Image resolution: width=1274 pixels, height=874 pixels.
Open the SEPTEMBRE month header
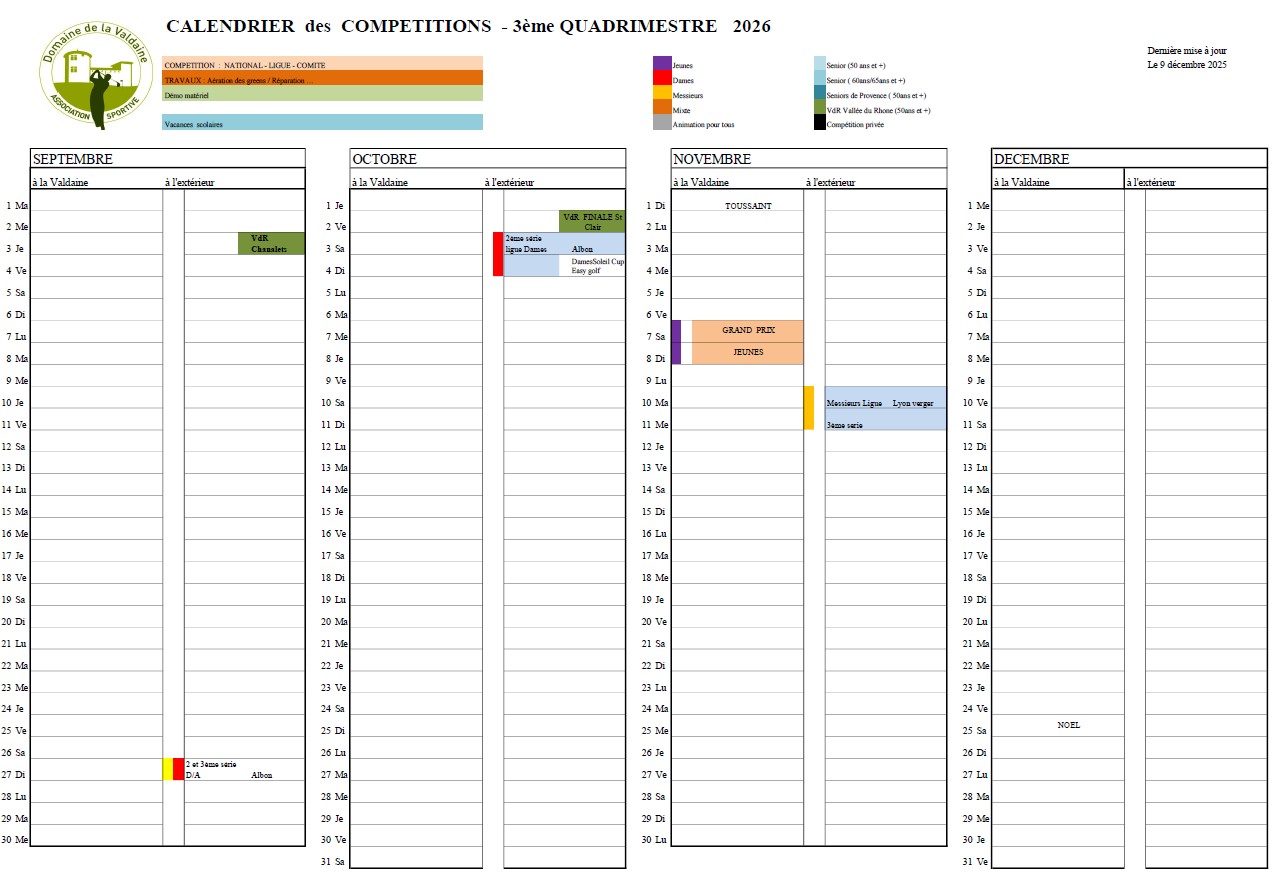coord(167,159)
